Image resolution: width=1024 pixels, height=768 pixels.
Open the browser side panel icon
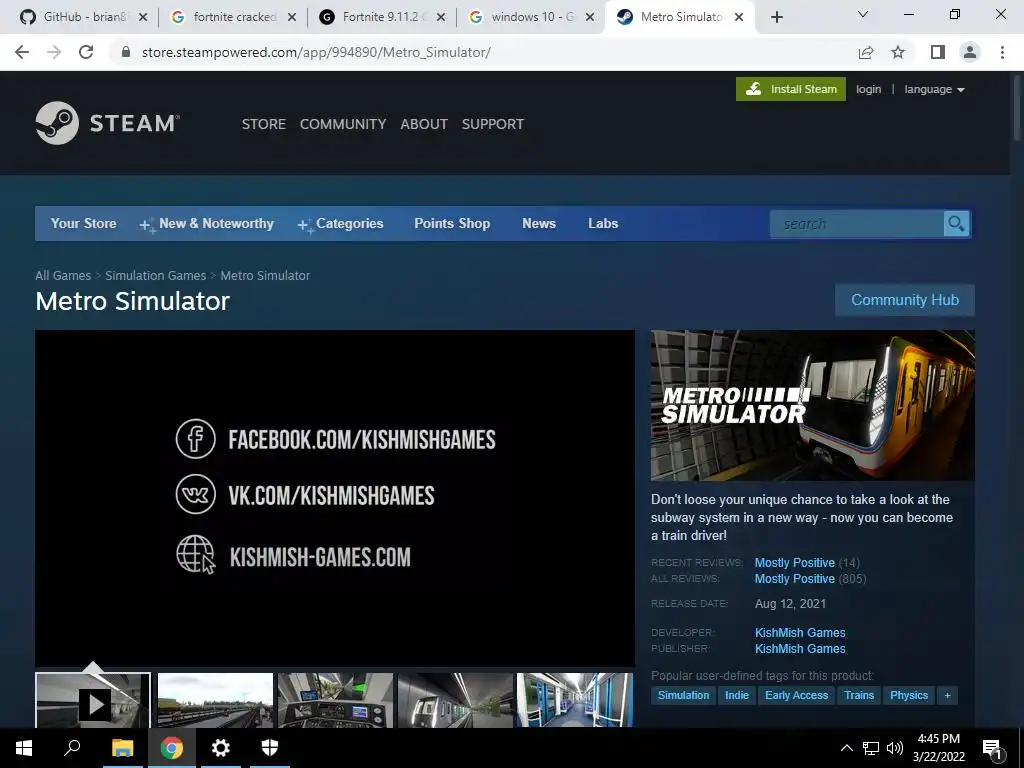tap(938, 52)
